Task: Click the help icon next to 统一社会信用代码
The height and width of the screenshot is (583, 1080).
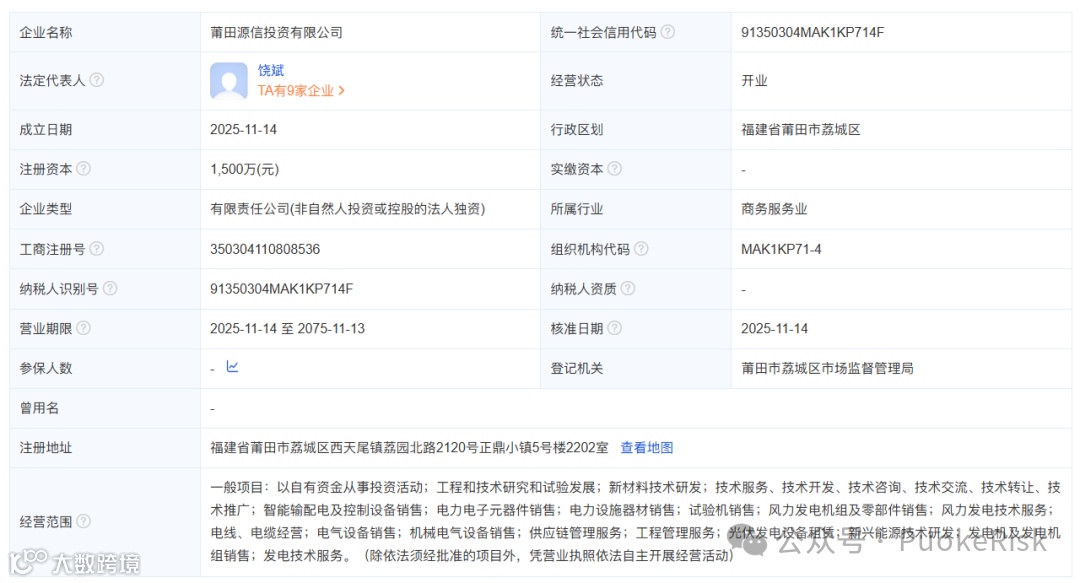Action: tap(669, 31)
